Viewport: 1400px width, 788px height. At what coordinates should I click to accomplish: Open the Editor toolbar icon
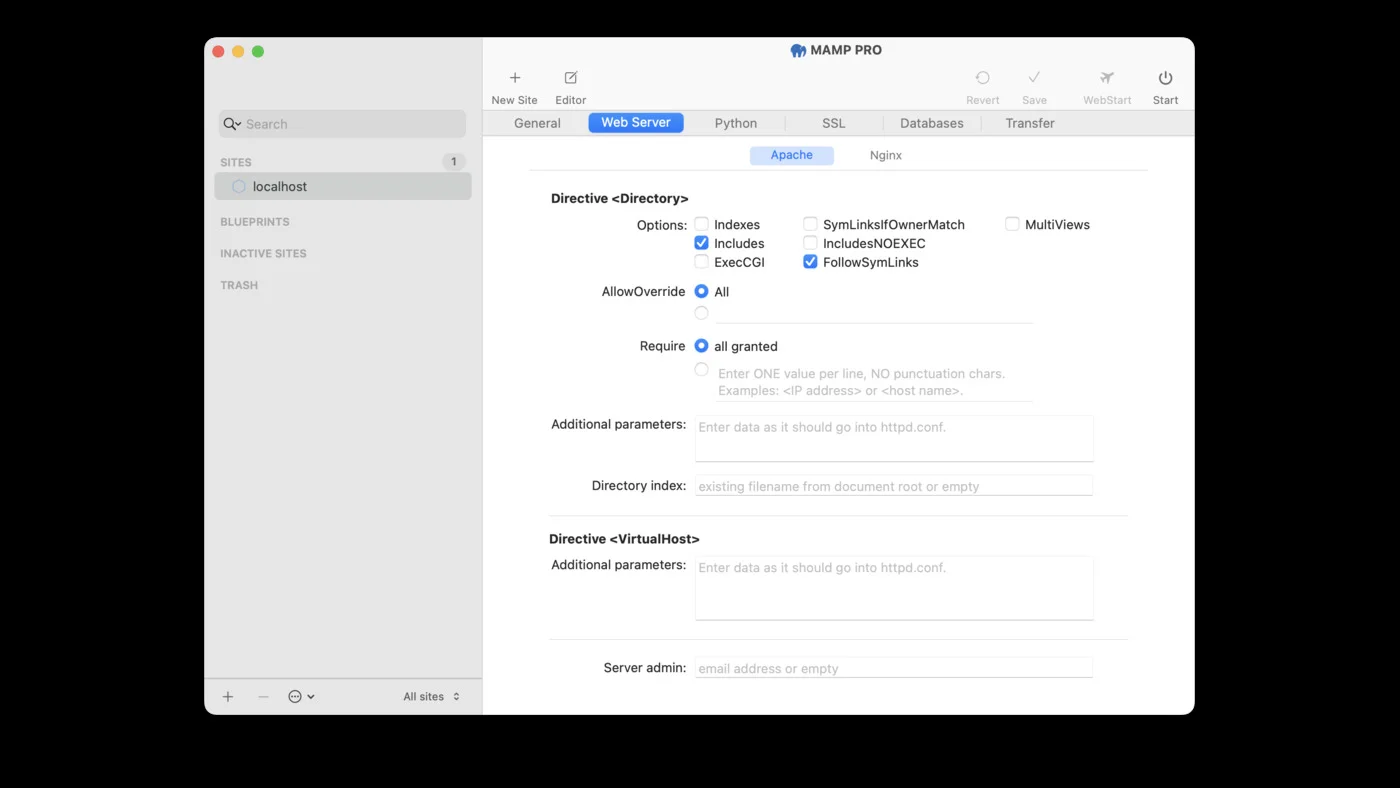[571, 78]
